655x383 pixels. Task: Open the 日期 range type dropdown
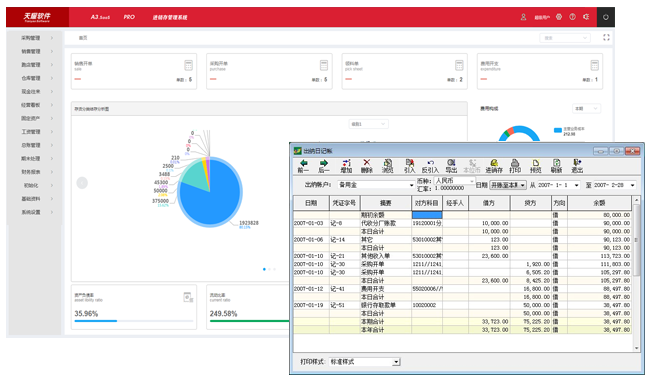tap(508, 185)
